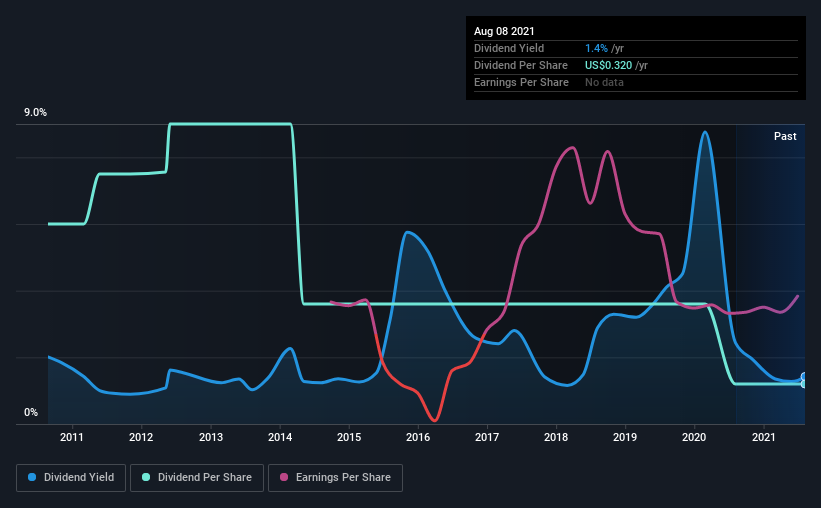The height and width of the screenshot is (508, 821).
Task: Select the 2014 x-axis year label
Action: point(280,437)
